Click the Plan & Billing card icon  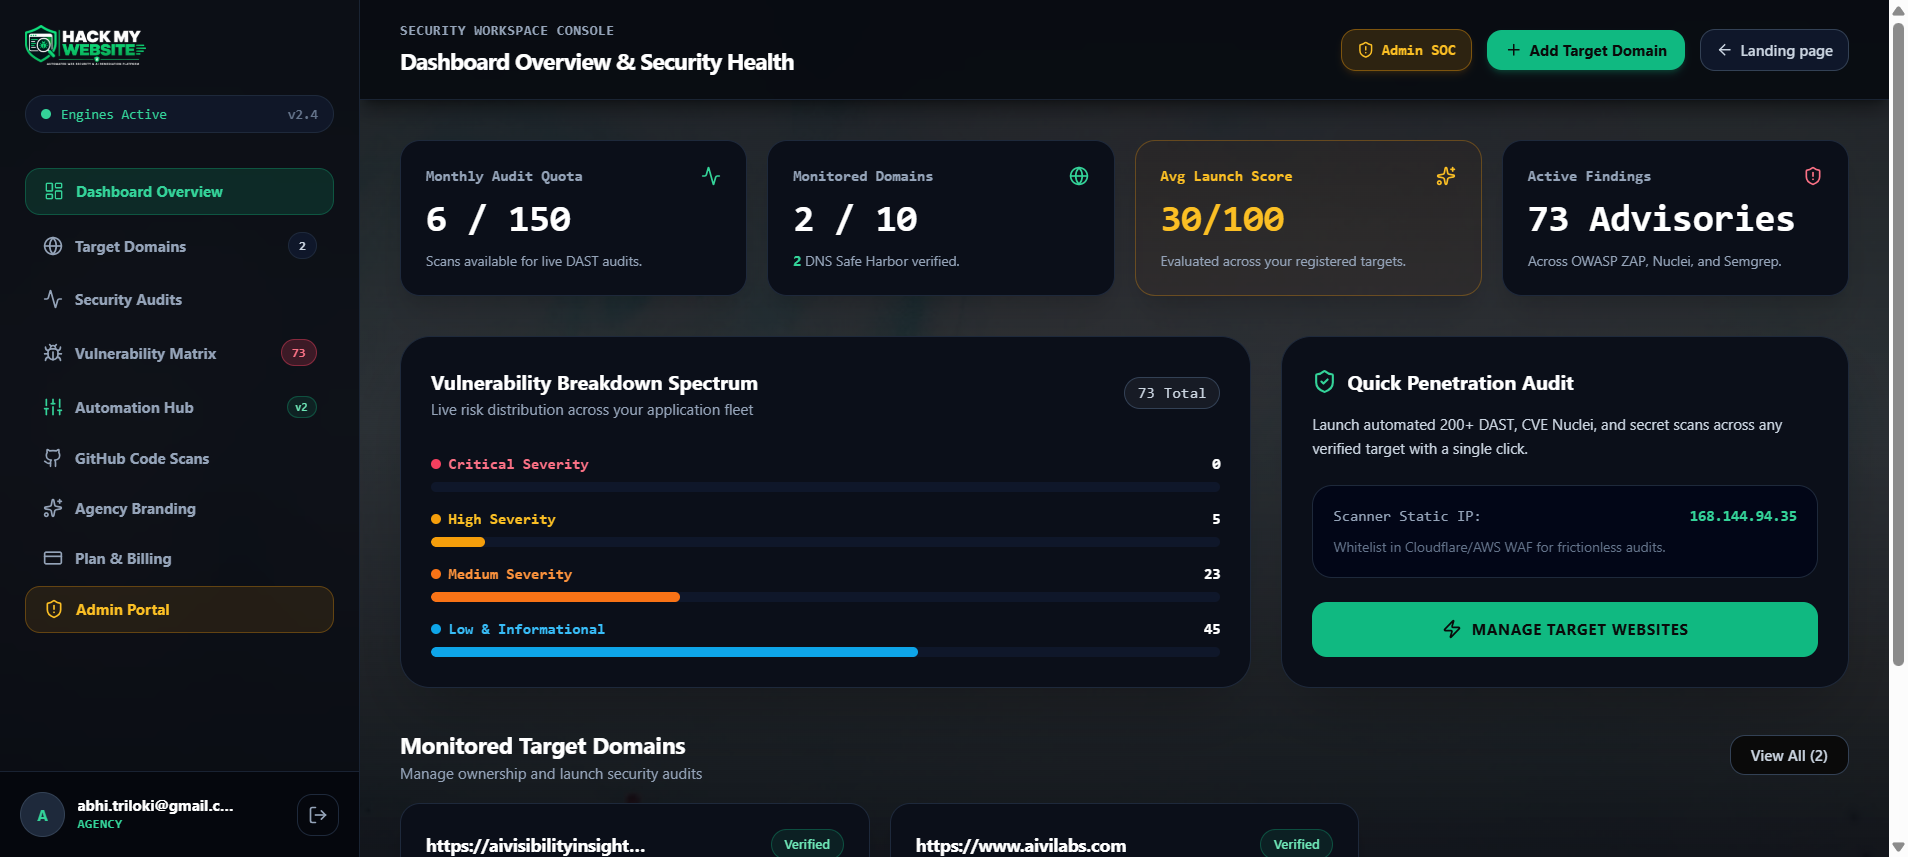[x=53, y=558]
